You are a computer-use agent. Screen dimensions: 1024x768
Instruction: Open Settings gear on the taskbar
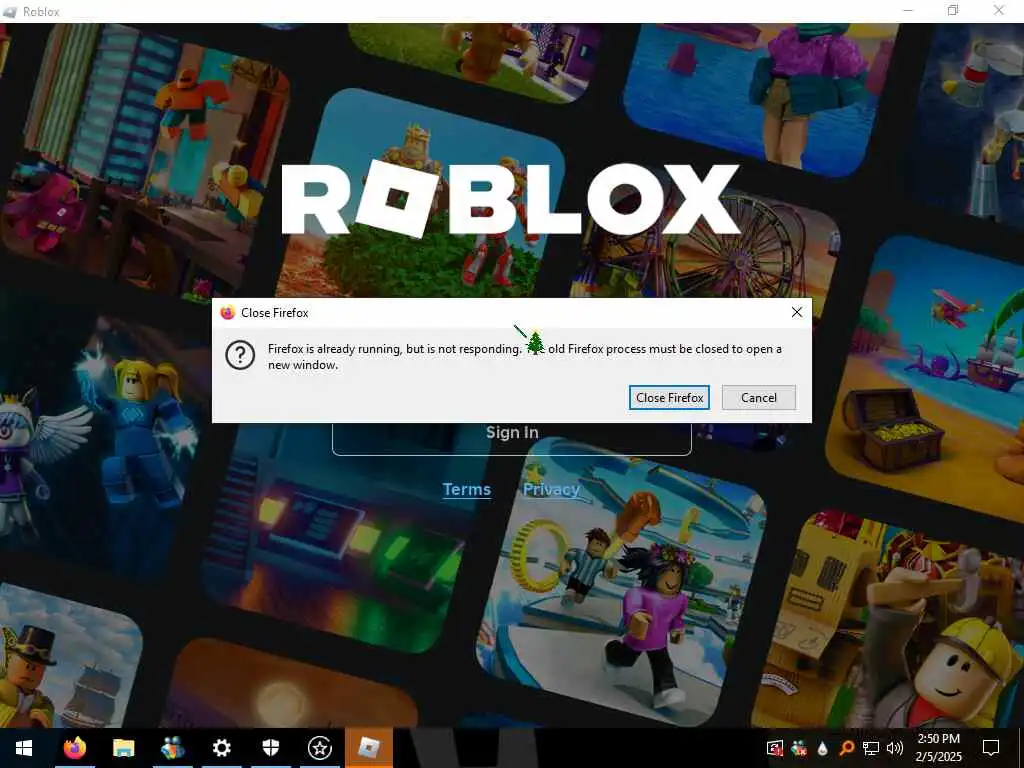click(221, 748)
